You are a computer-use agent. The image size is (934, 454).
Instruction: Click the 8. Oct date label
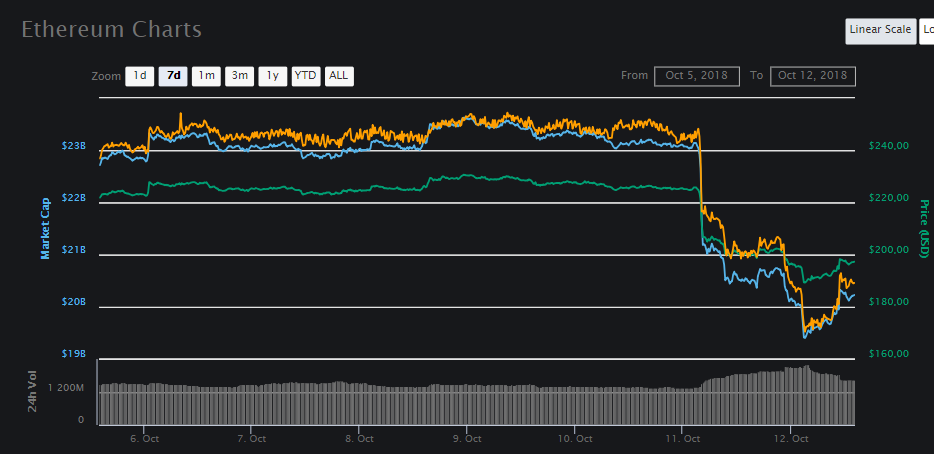(359, 439)
